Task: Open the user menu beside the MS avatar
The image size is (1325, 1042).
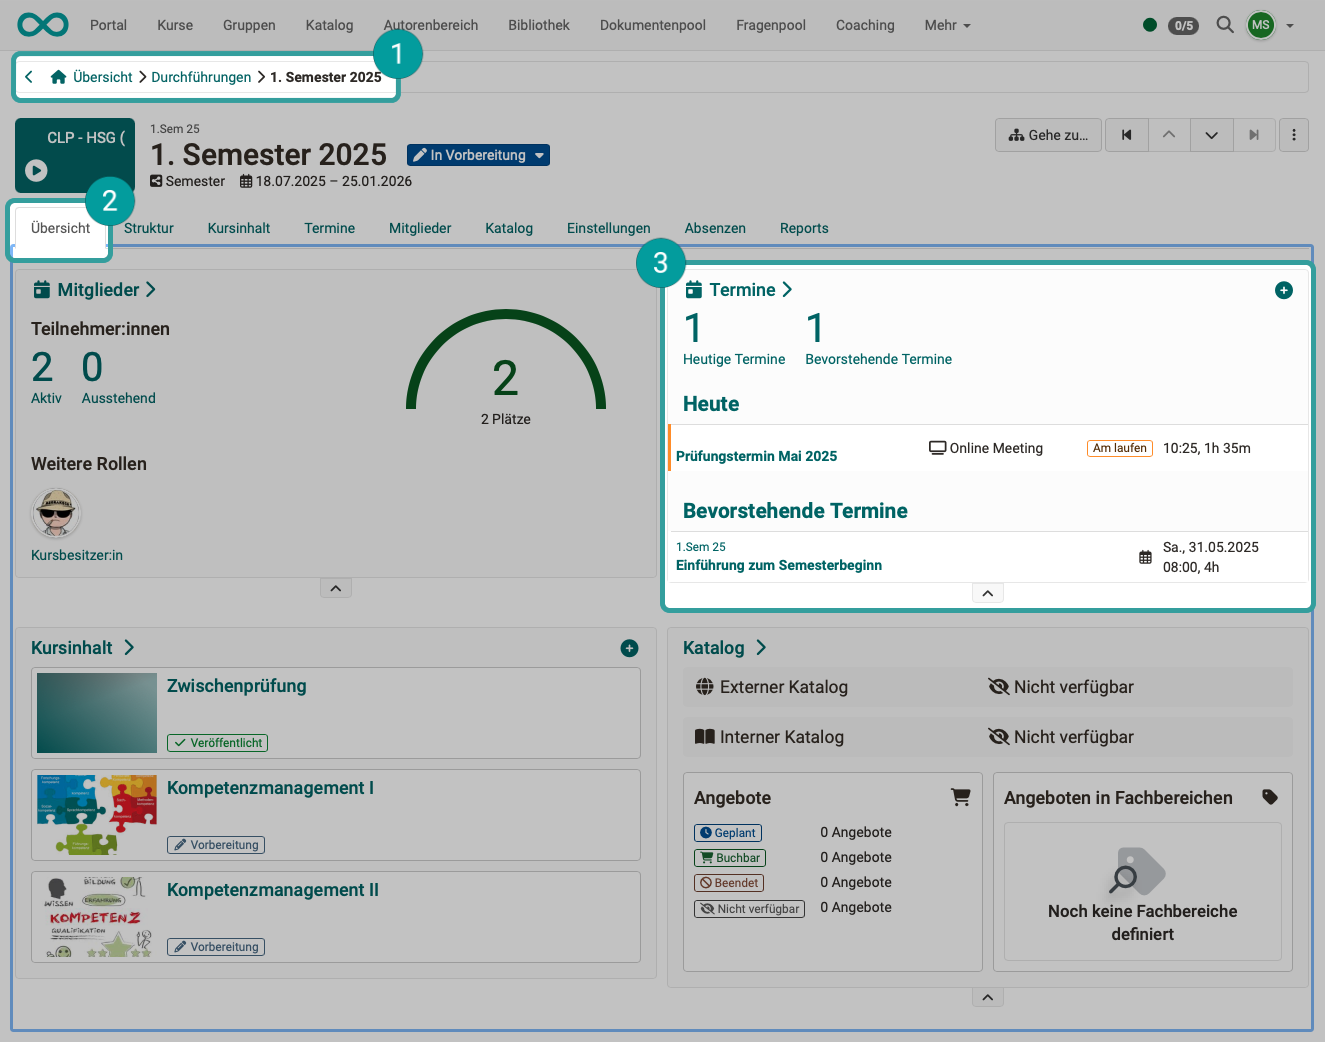Action: click(x=1288, y=25)
